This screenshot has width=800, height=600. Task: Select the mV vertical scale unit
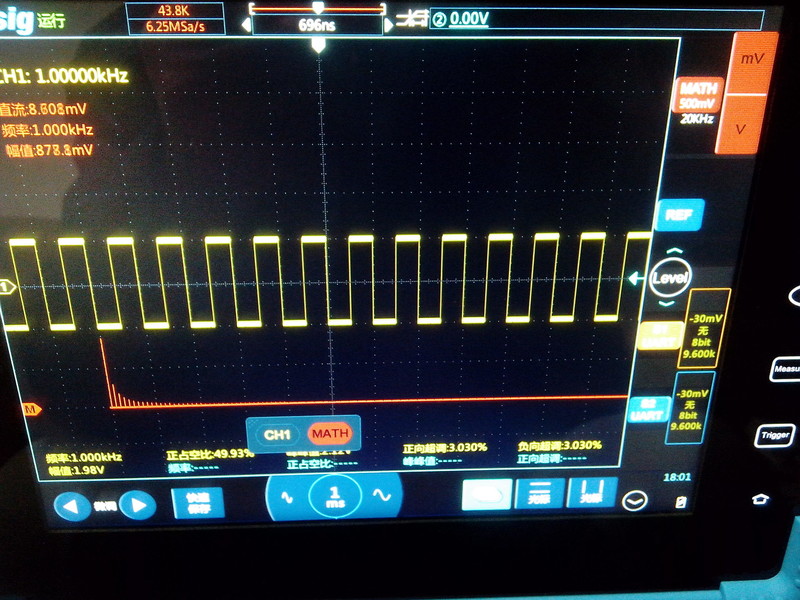750,60
